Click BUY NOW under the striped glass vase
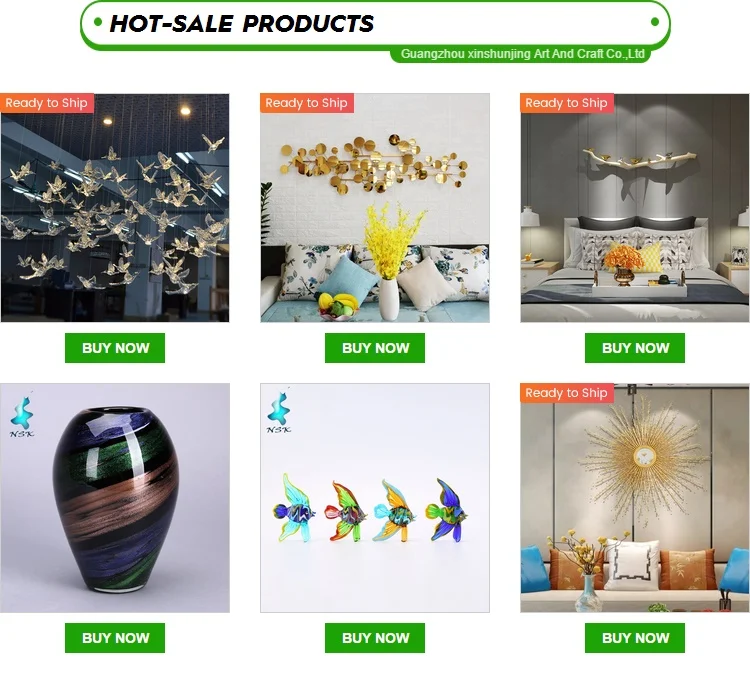The image size is (750, 673). 115,638
